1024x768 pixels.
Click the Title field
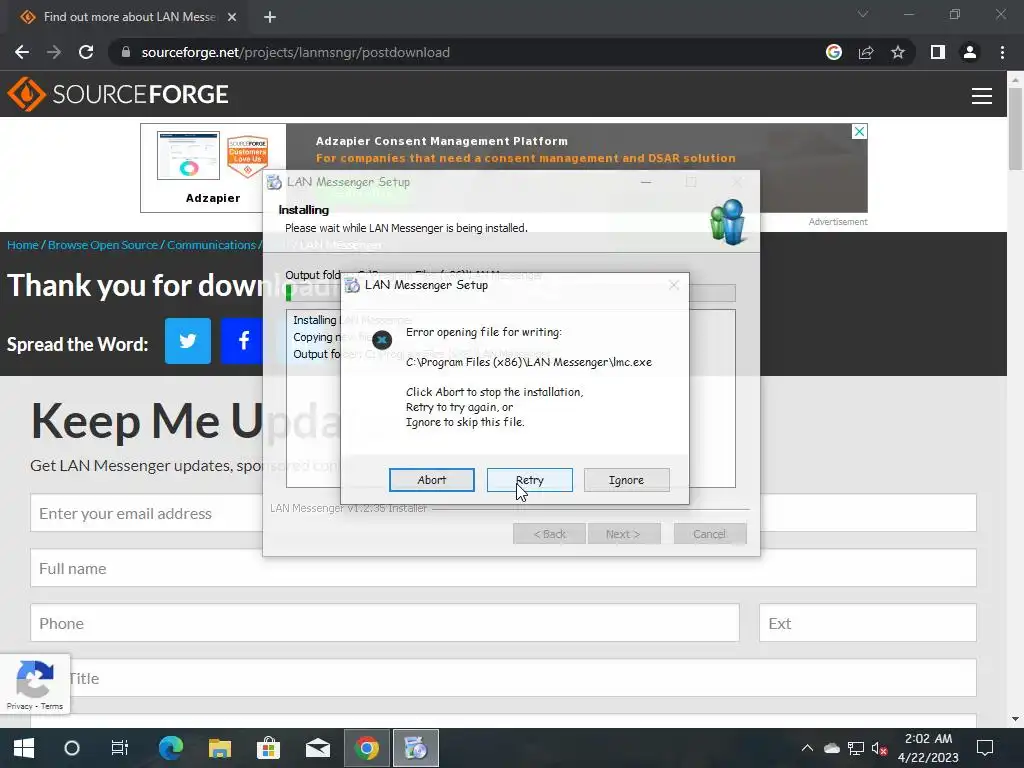click(x=504, y=678)
